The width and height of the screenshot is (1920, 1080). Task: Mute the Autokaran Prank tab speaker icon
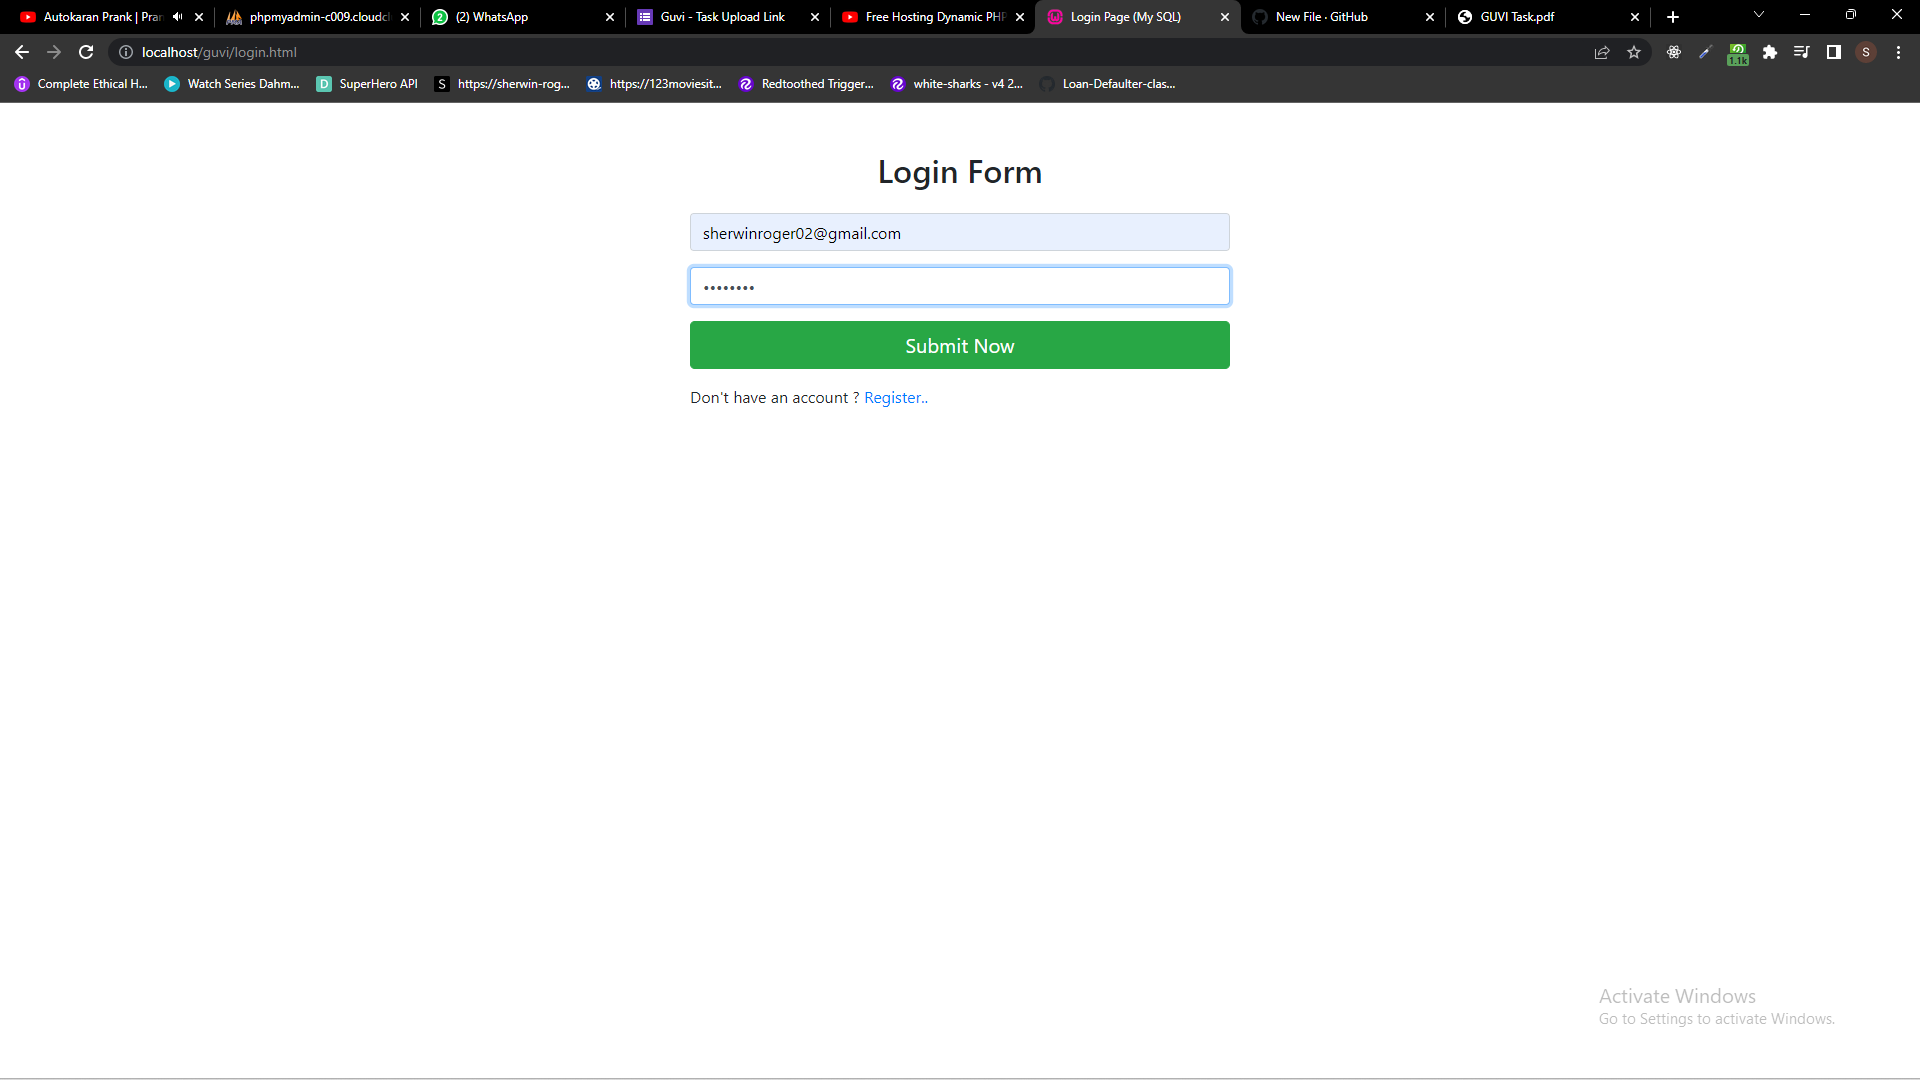tap(177, 16)
